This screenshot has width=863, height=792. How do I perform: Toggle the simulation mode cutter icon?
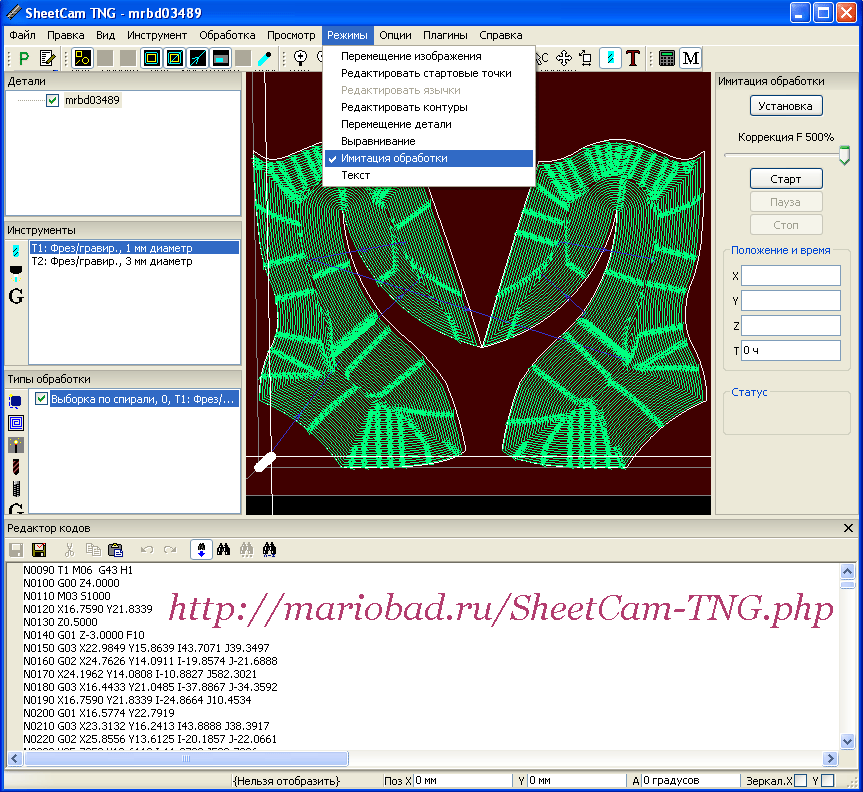[610, 58]
